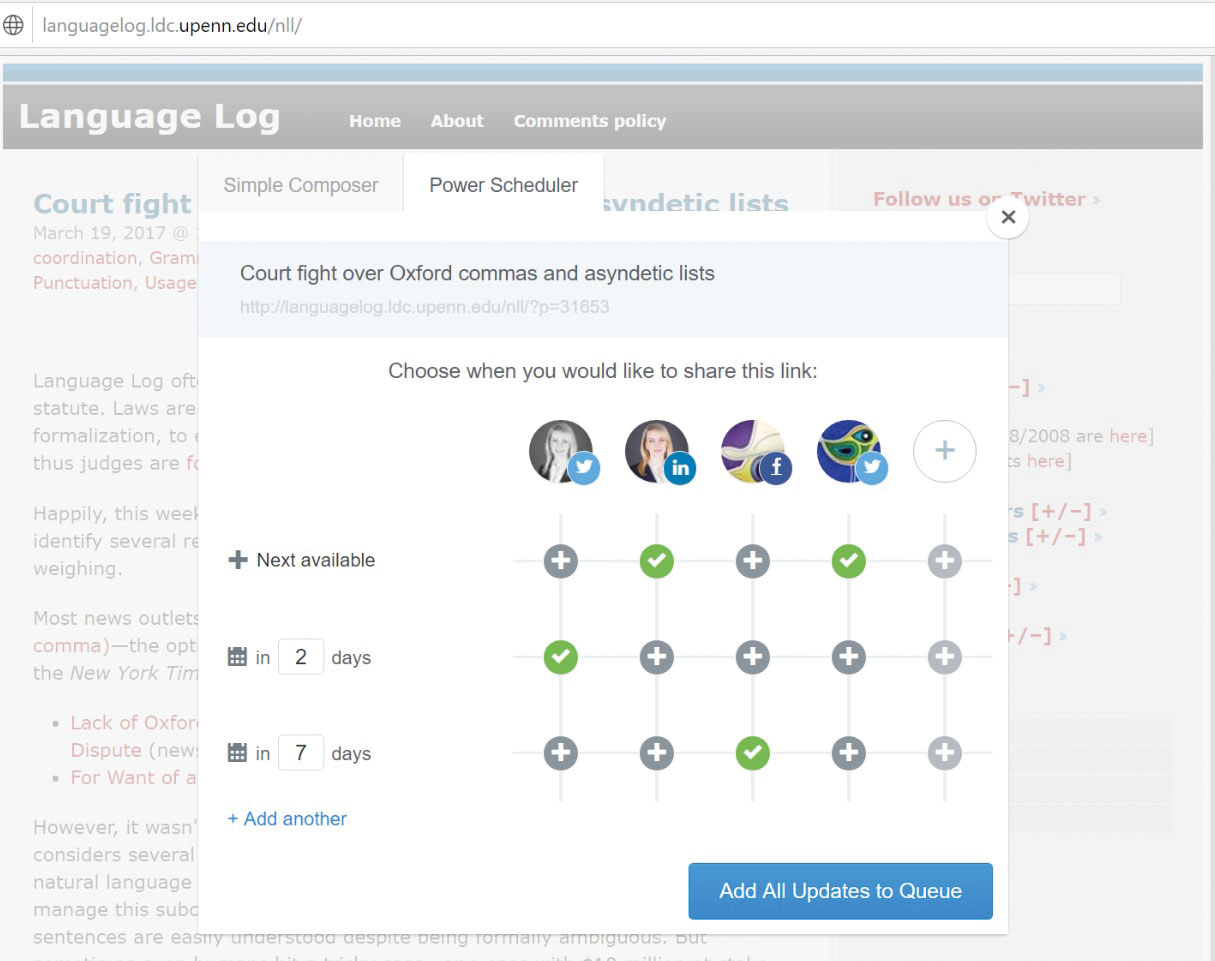The width and height of the screenshot is (1215, 961).
Task: Switch to the Simple Composer tab
Action: tap(299, 184)
